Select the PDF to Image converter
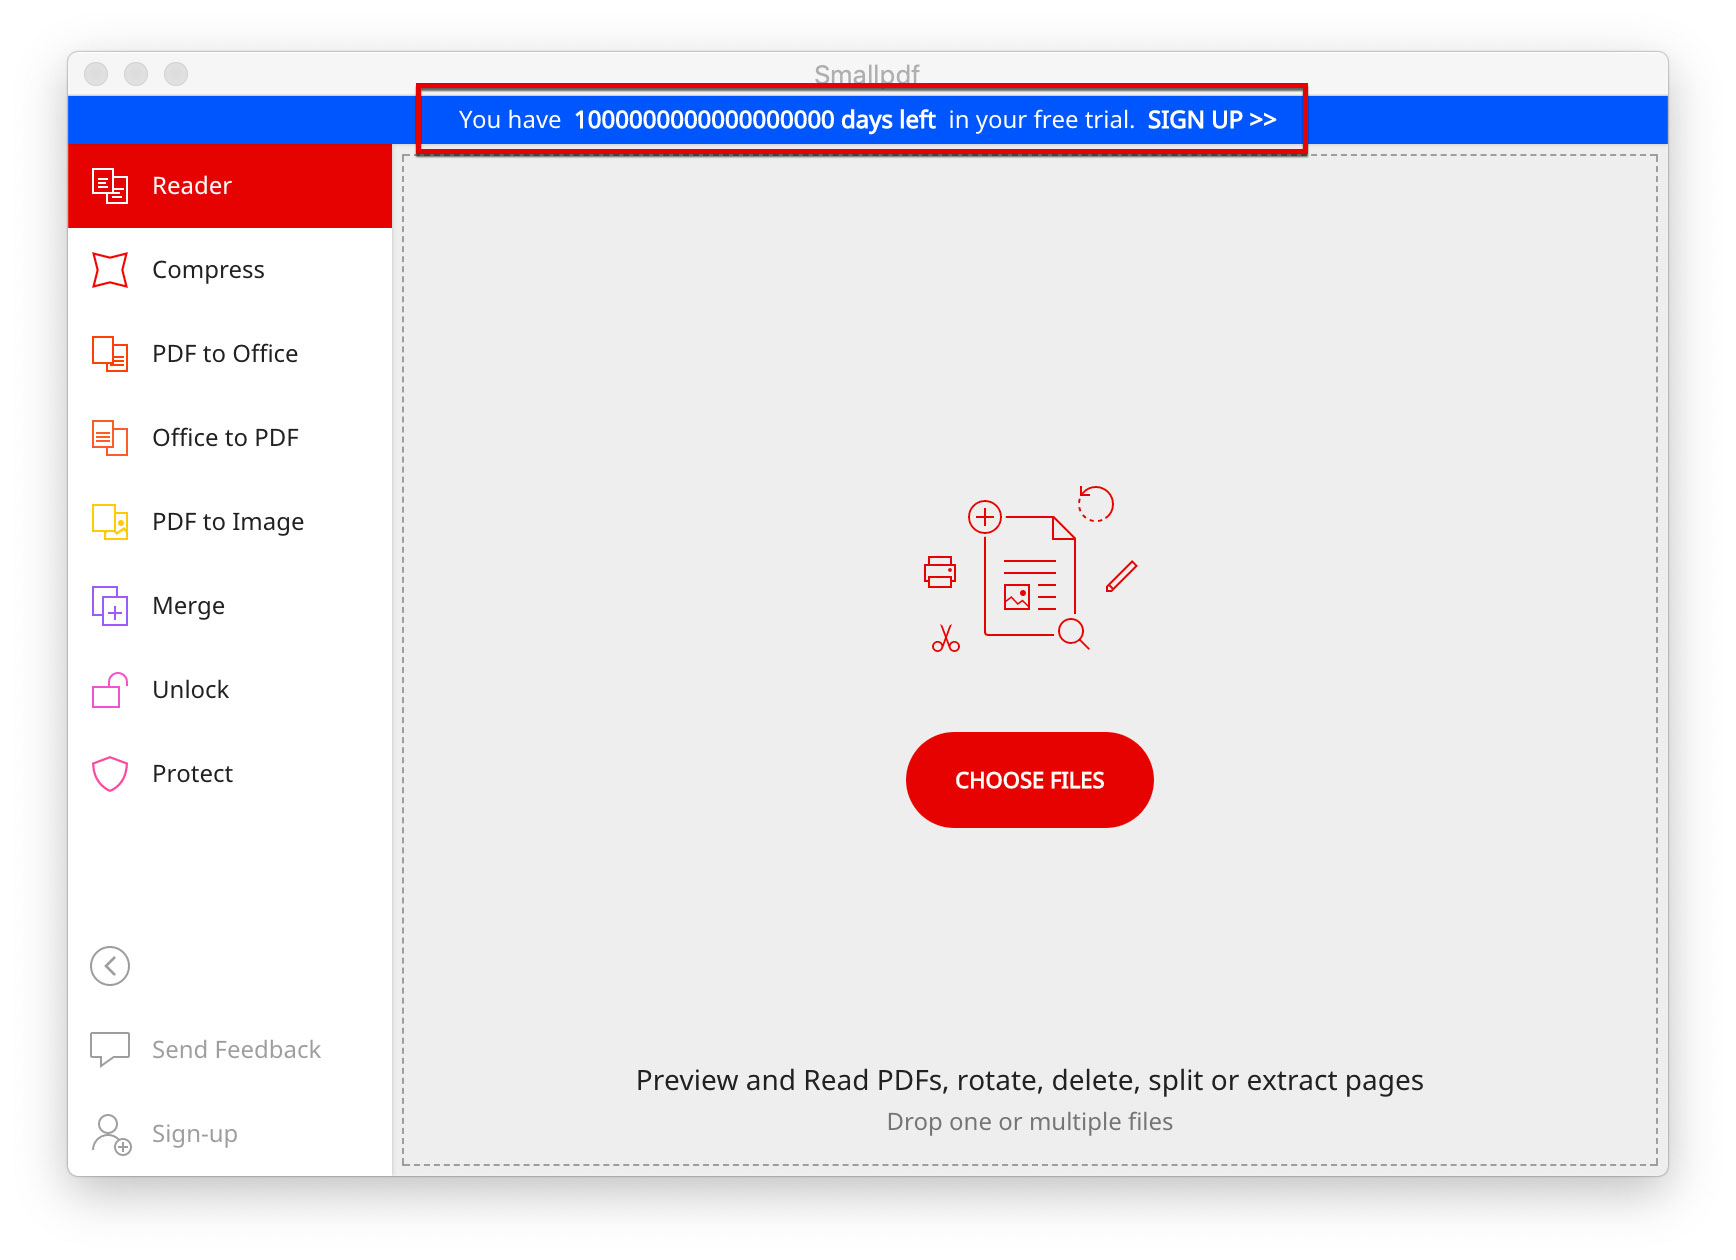Viewport: 1736px width, 1260px height. coord(227,521)
